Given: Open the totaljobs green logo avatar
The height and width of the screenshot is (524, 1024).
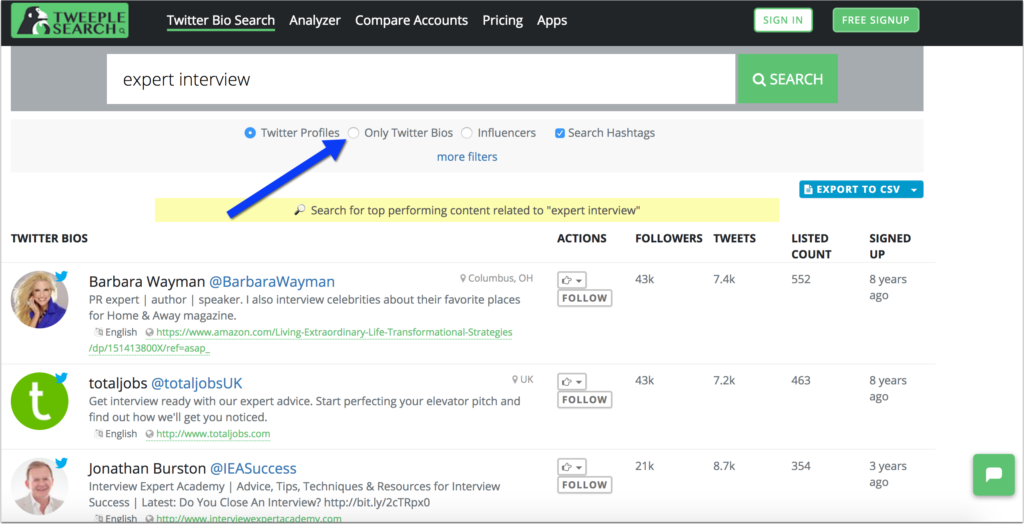Looking at the screenshot, I should click(39, 401).
